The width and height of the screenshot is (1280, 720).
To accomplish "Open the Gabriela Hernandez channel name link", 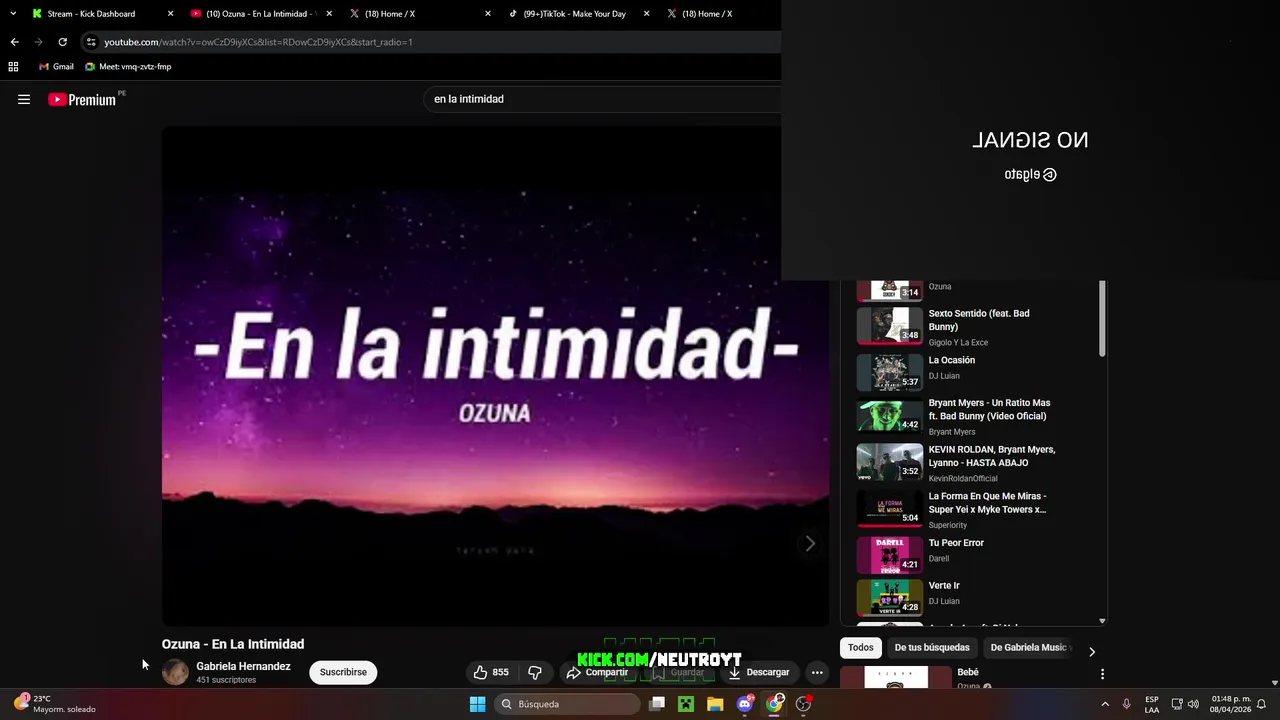I will [x=243, y=666].
